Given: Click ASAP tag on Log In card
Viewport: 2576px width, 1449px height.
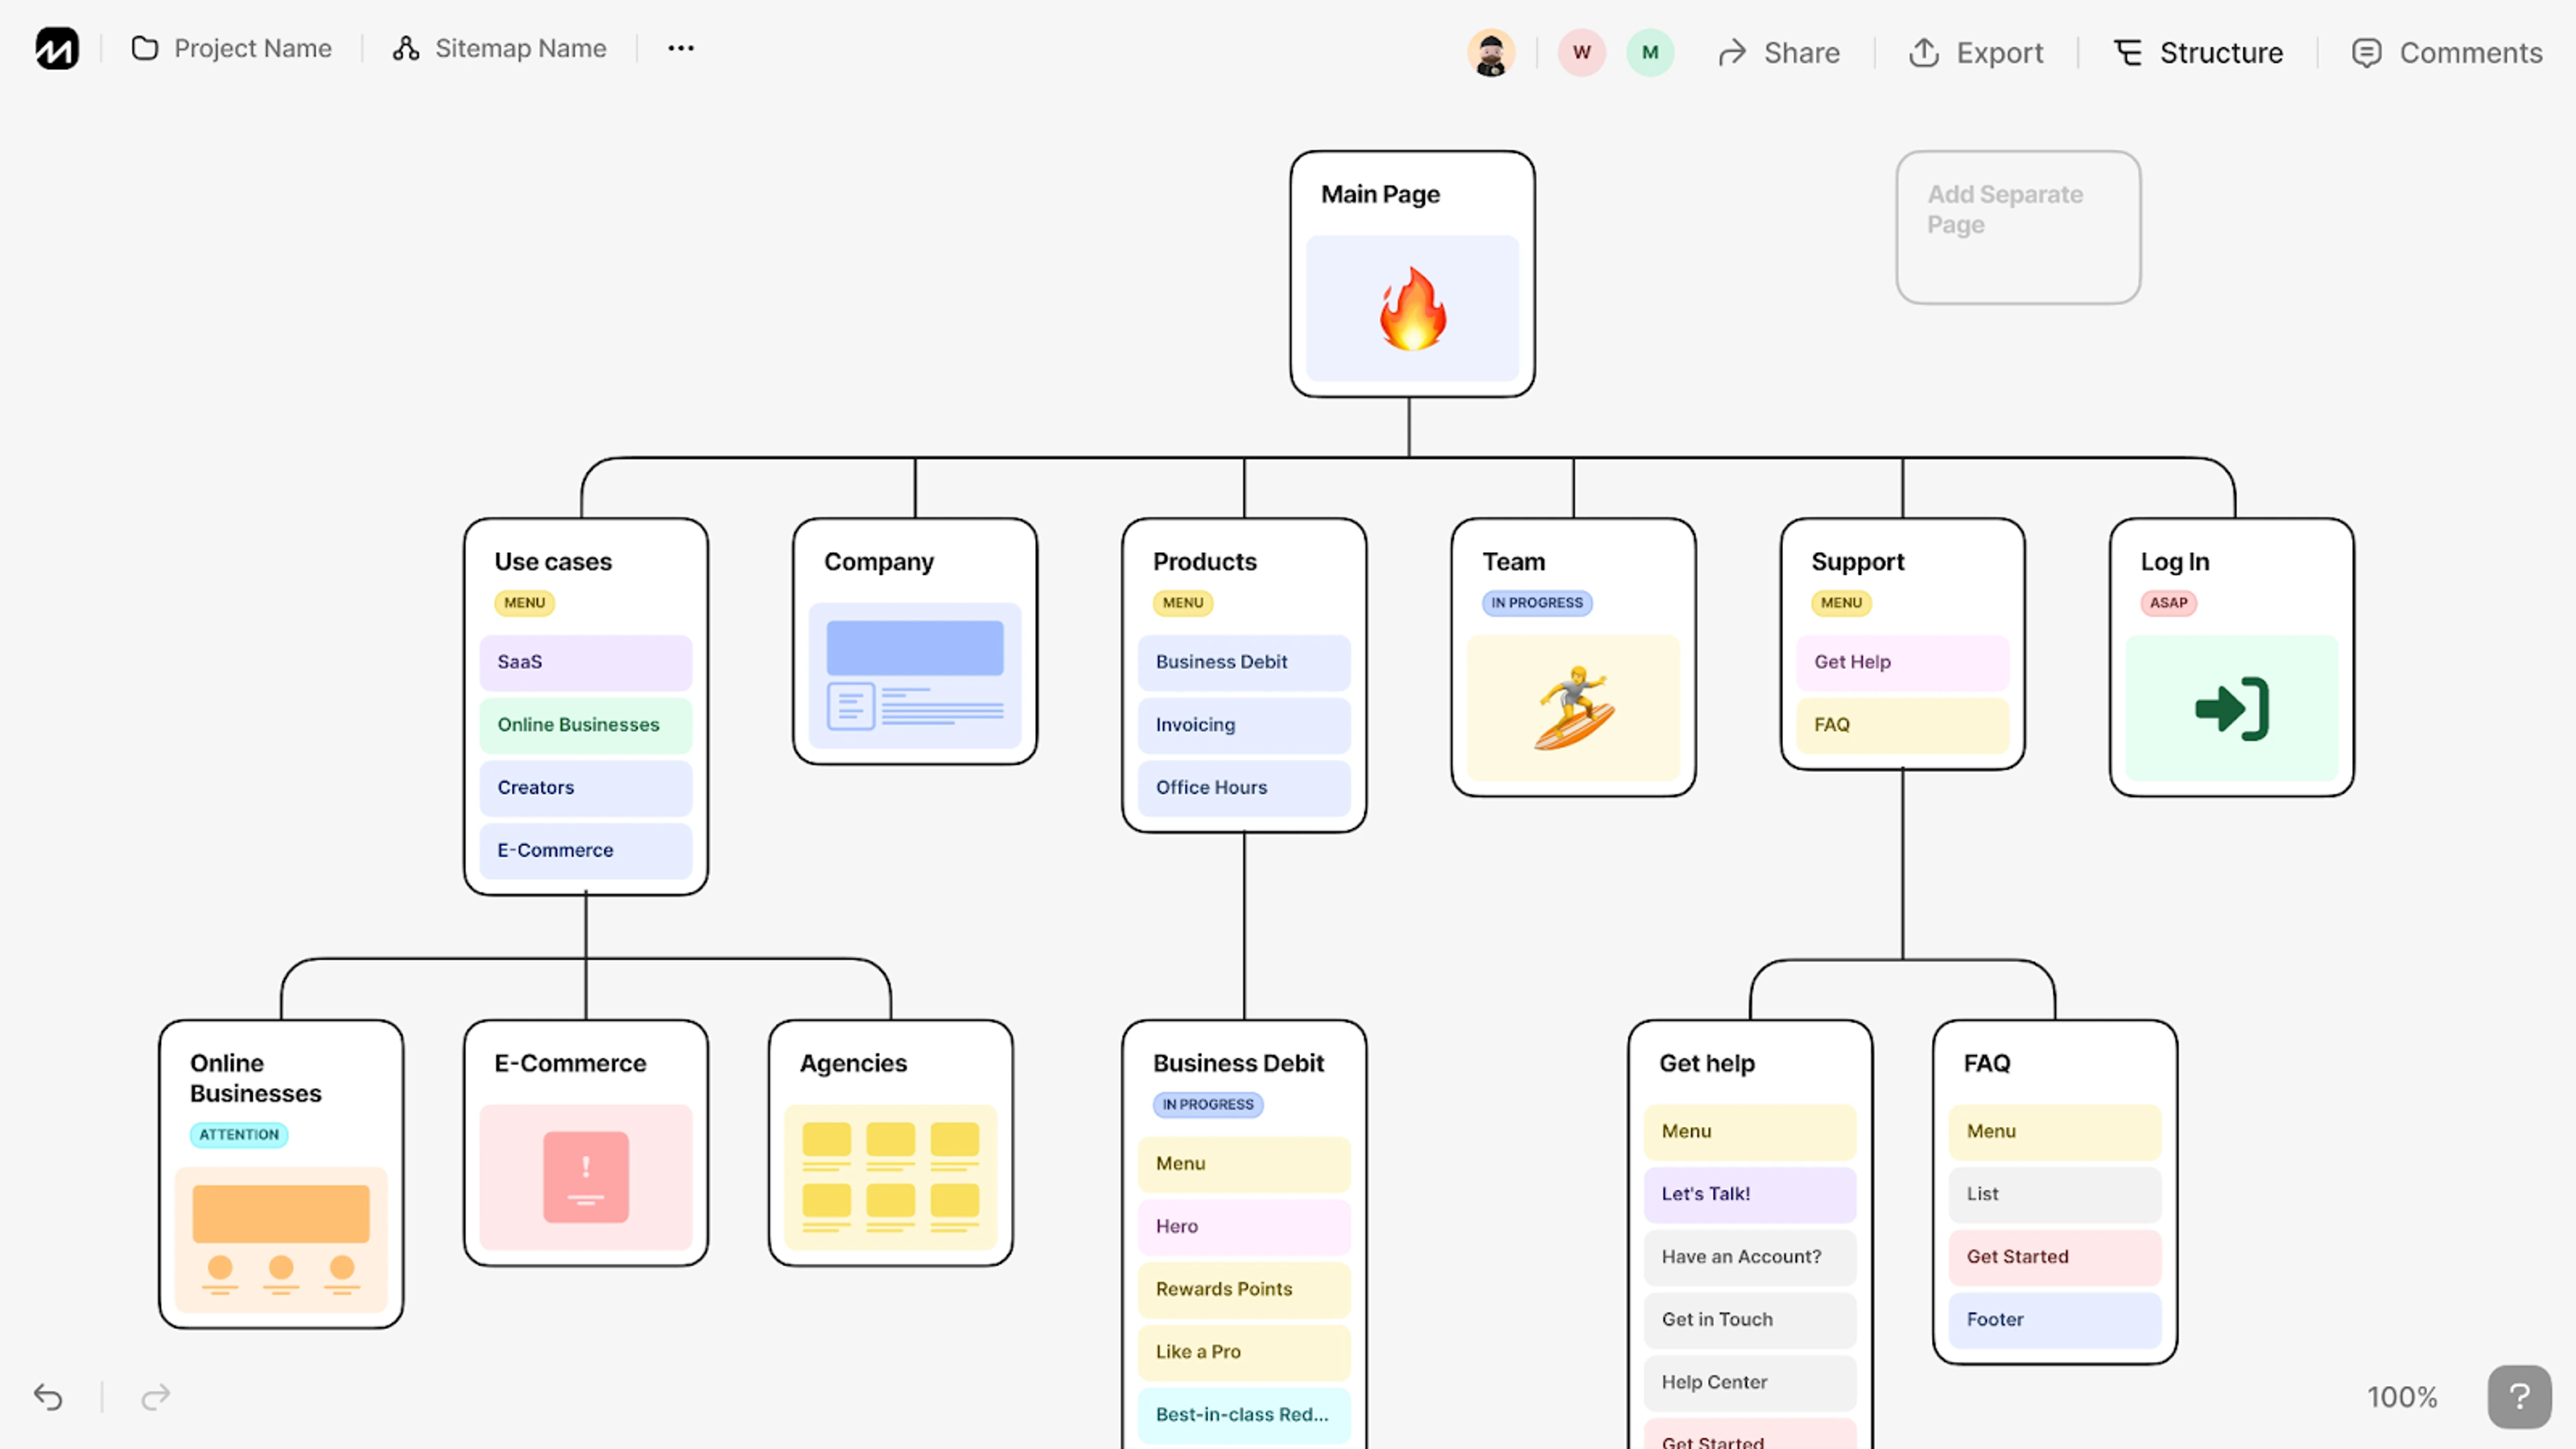Looking at the screenshot, I should pos(2168,603).
